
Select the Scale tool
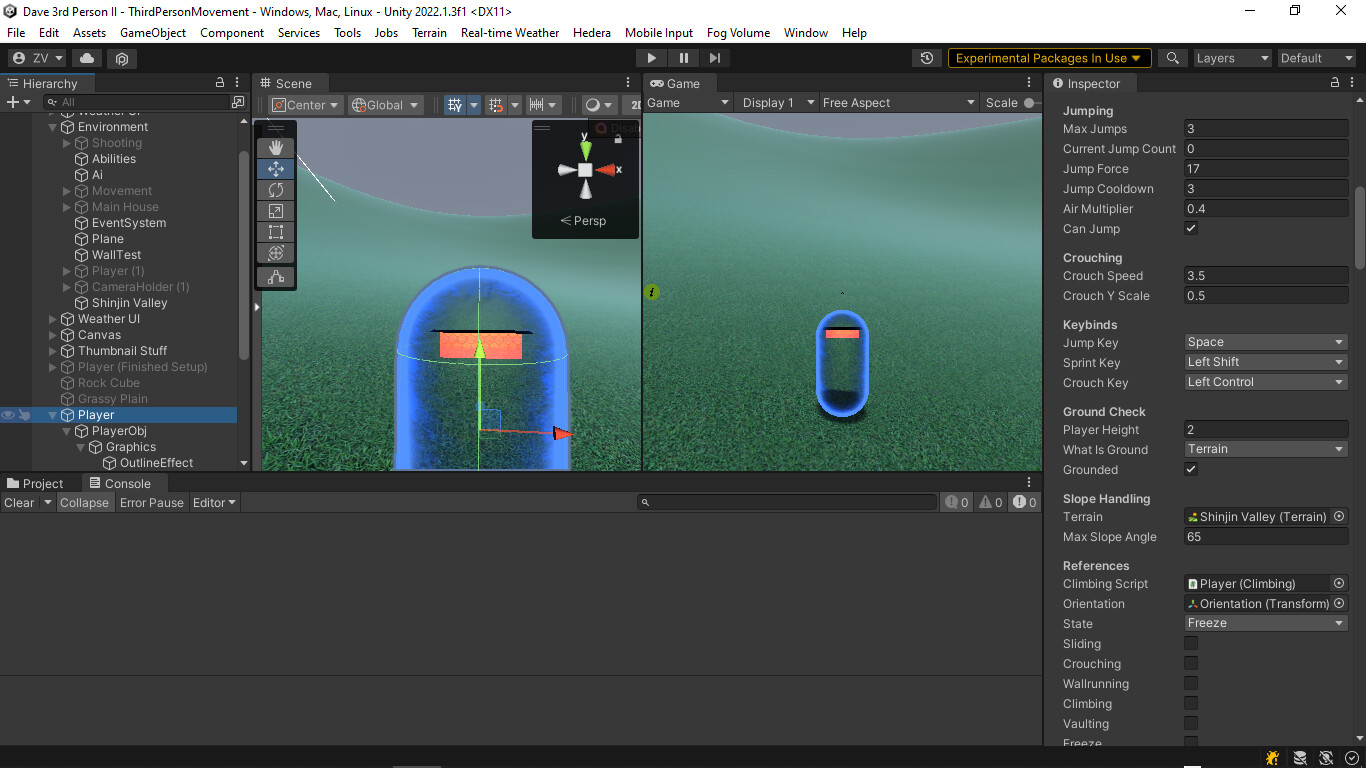tap(275, 211)
